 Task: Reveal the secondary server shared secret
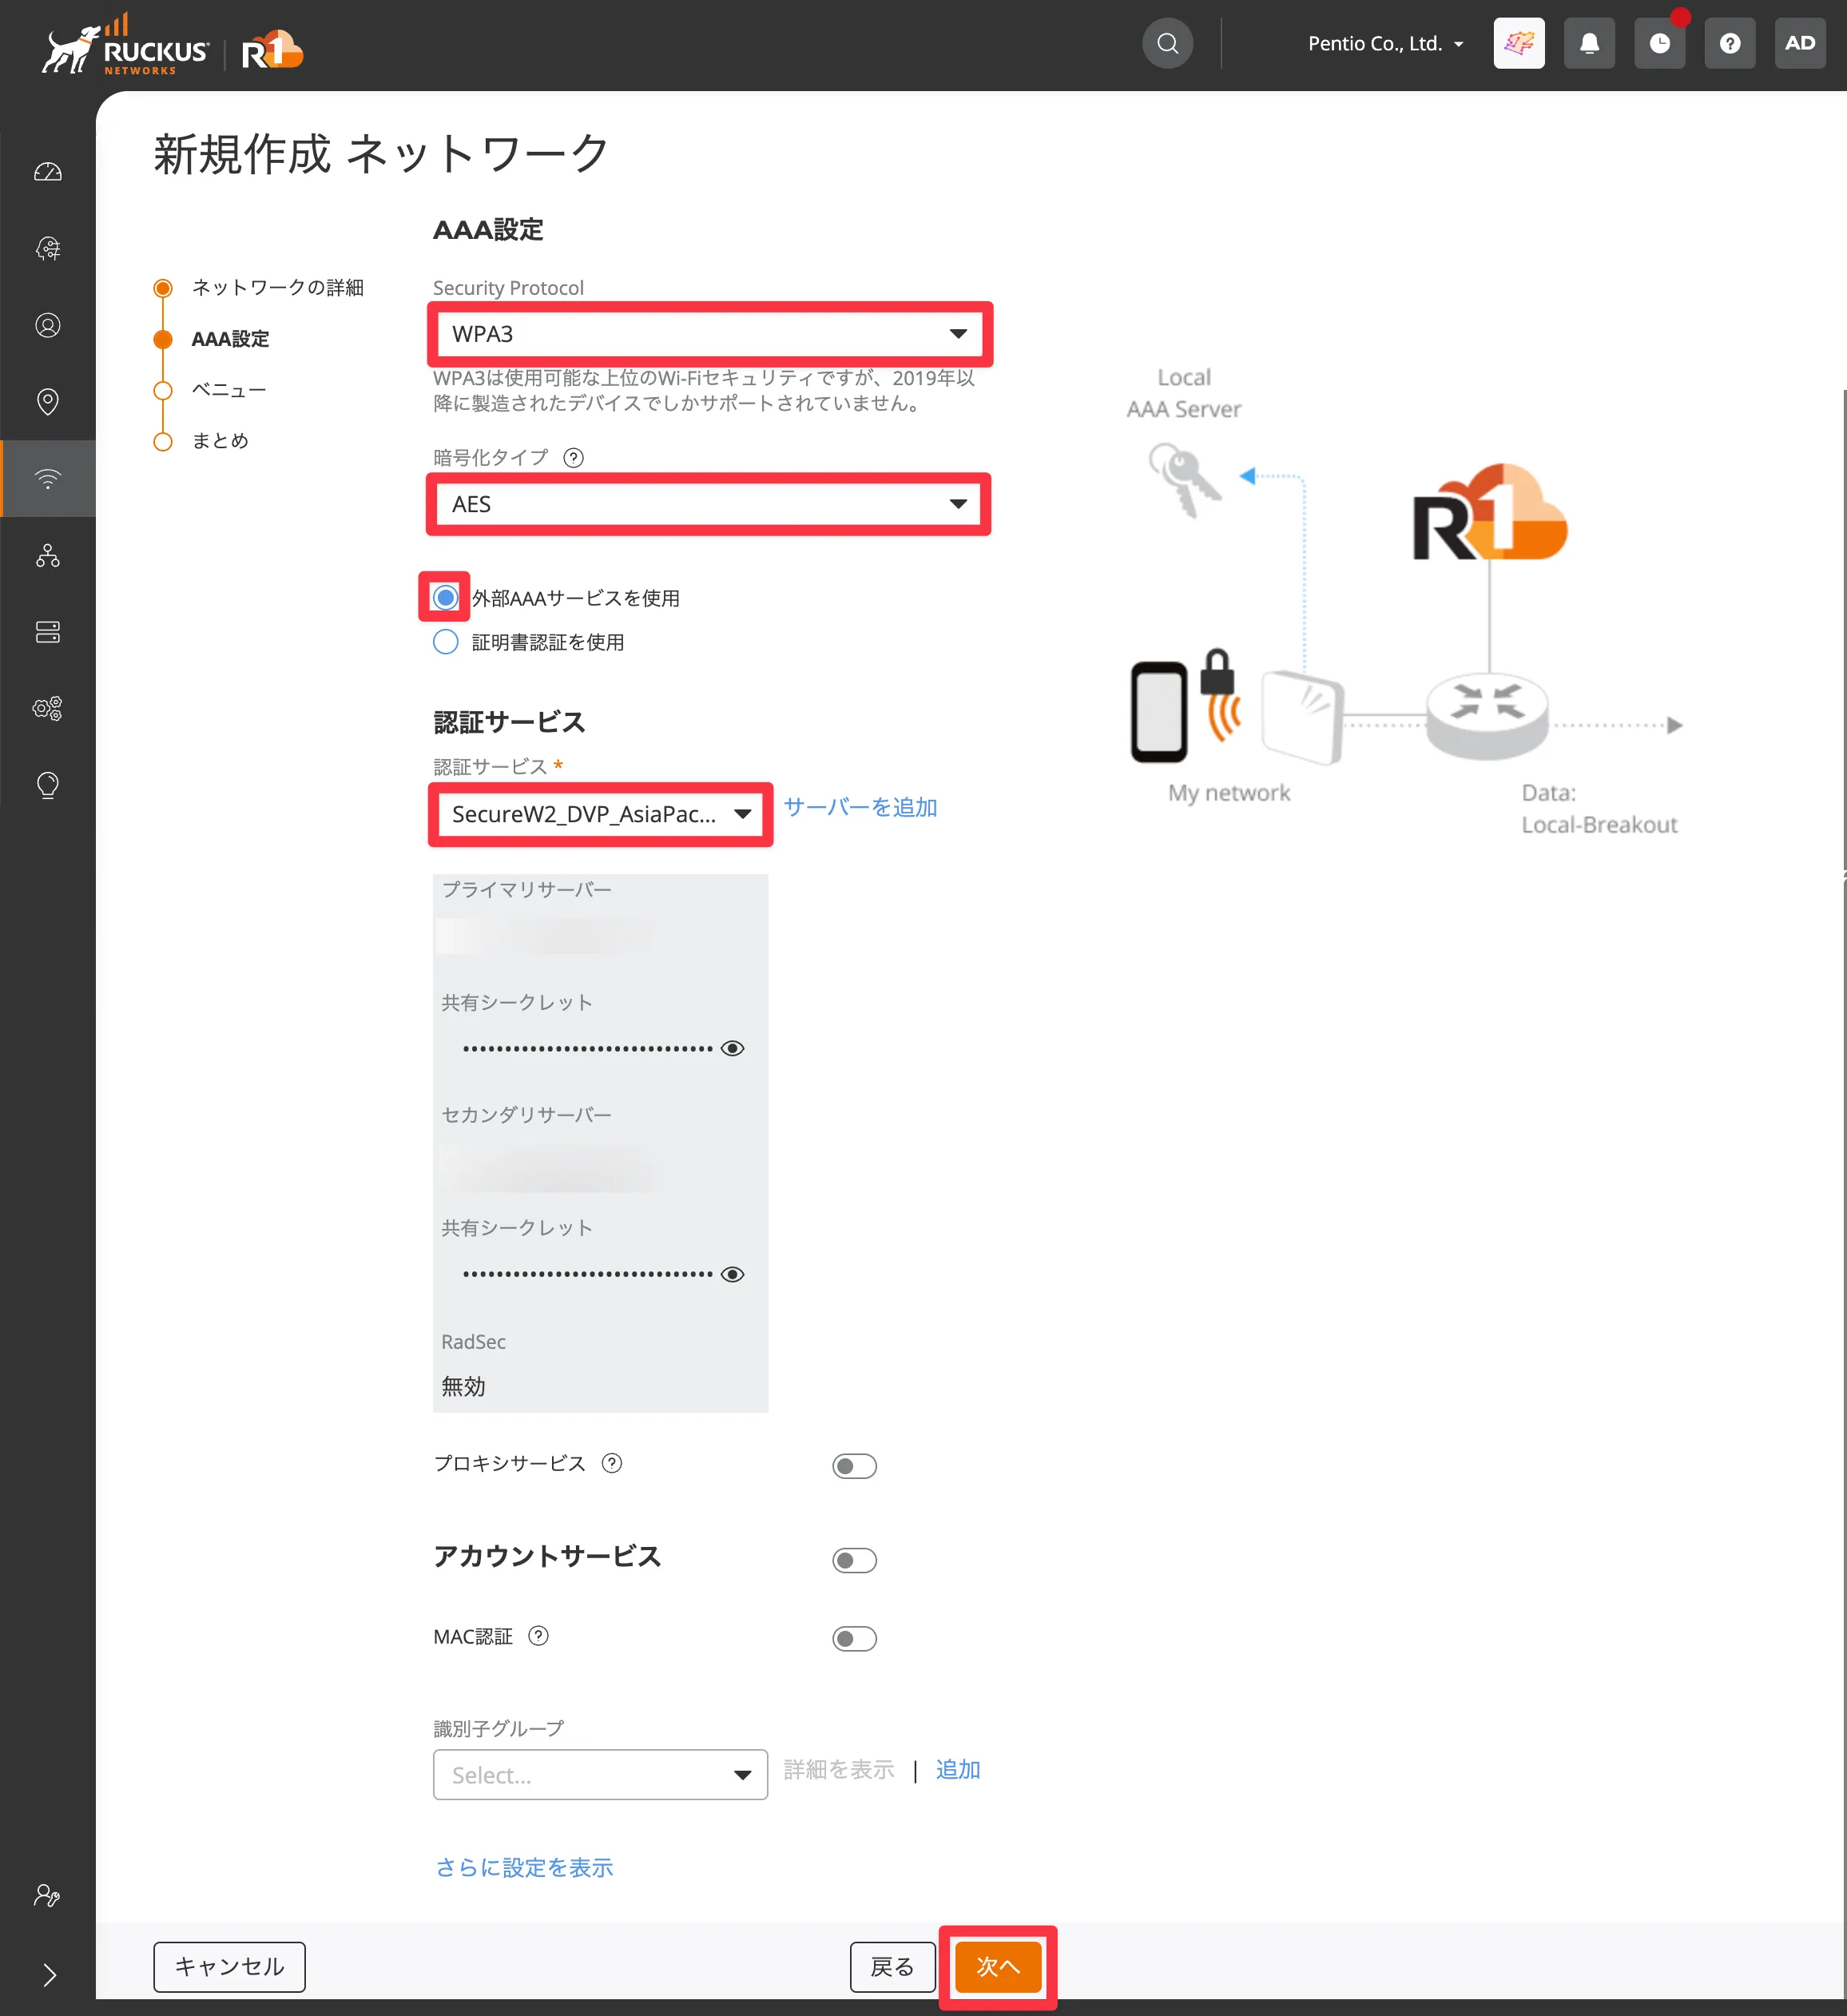pos(732,1274)
